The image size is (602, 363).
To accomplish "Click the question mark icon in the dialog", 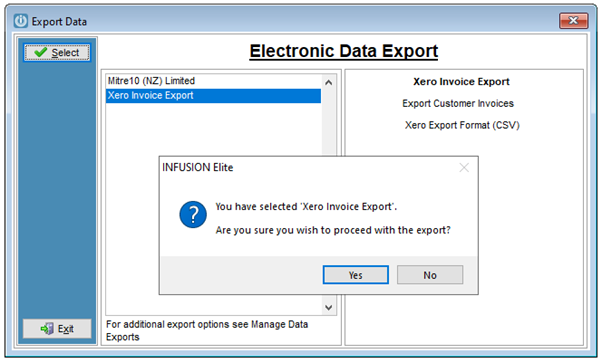I will tap(193, 215).
